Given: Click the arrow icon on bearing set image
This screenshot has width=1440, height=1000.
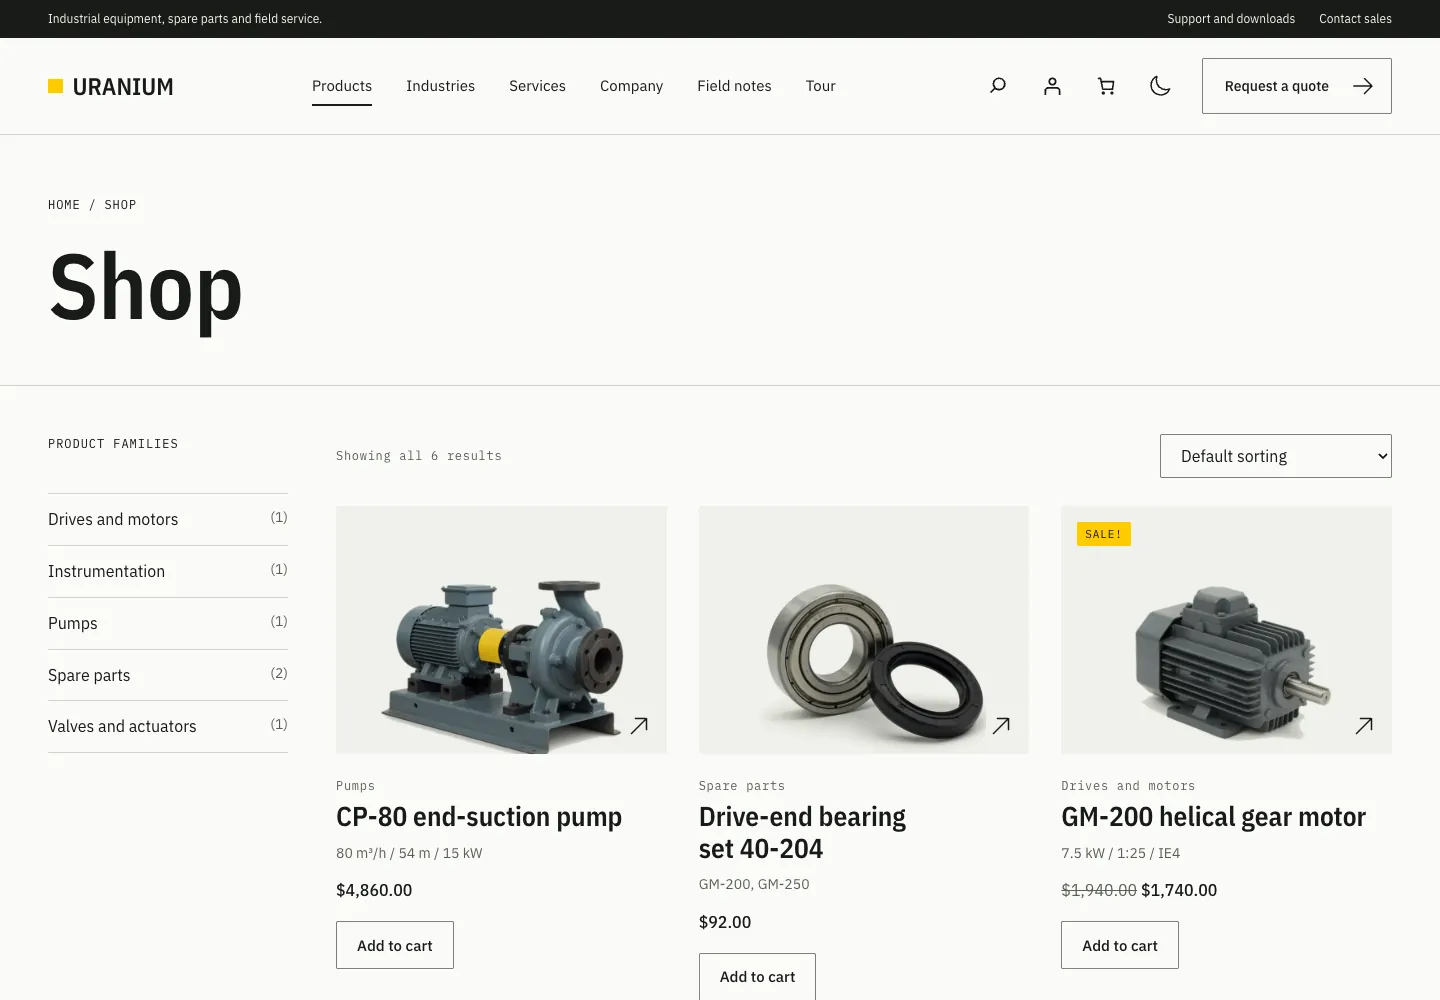Looking at the screenshot, I should click(1001, 725).
